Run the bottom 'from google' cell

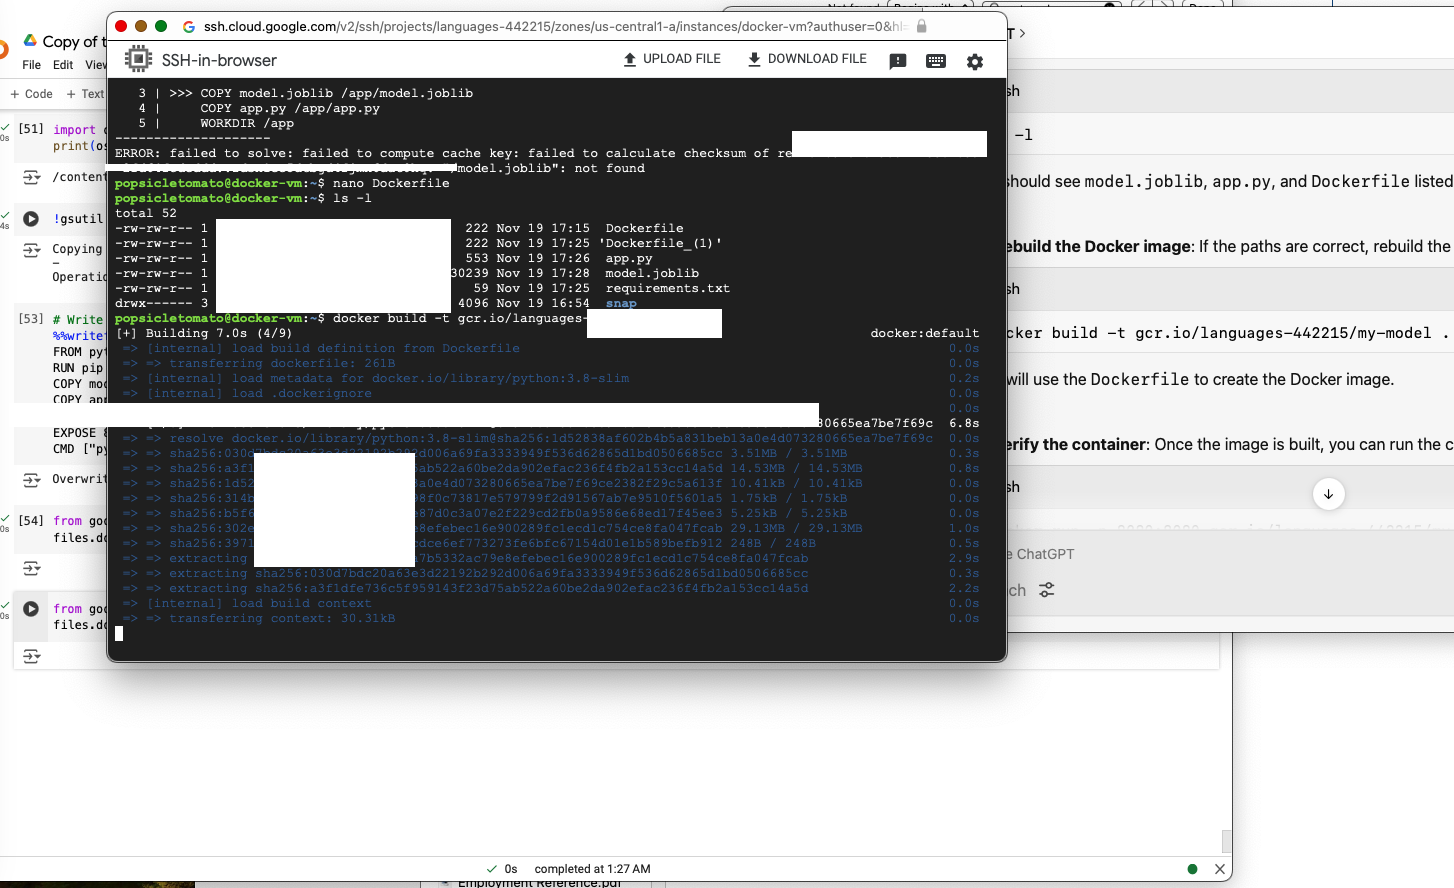point(31,608)
